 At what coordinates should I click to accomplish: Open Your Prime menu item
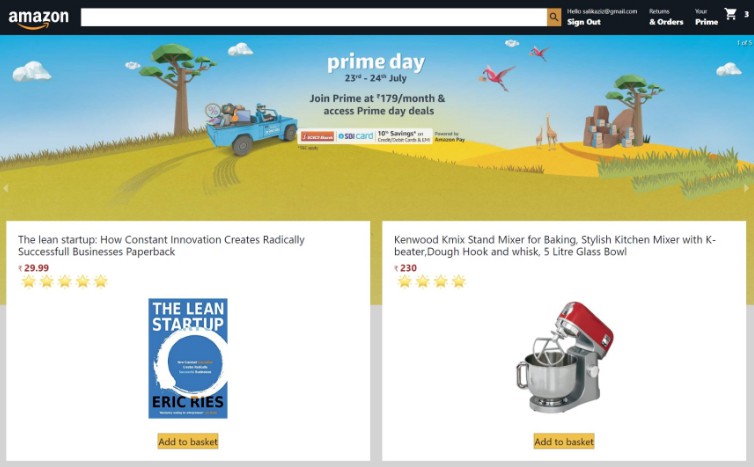point(706,17)
